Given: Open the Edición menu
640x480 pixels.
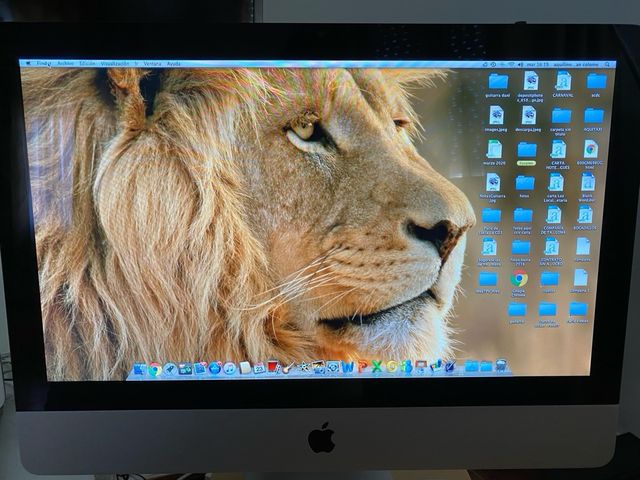Looking at the screenshot, I should click(x=87, y=64).
